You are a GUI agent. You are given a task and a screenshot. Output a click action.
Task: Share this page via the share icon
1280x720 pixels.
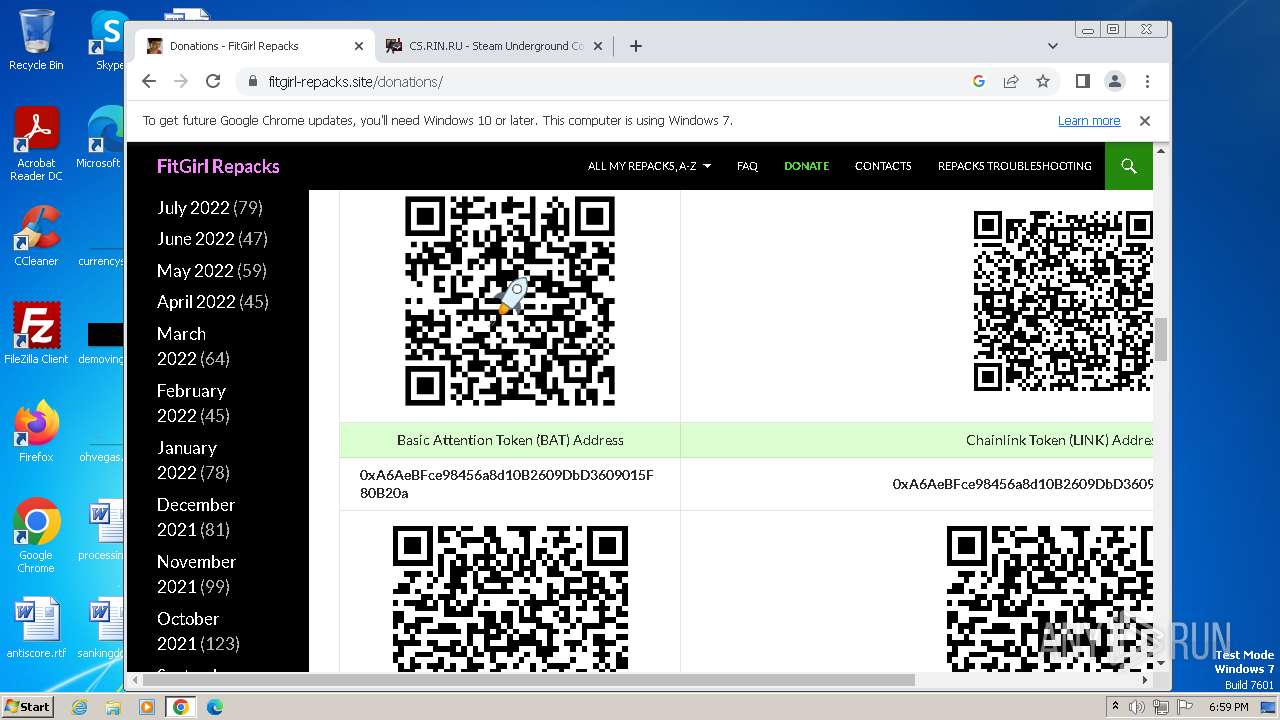(1011, 81)
